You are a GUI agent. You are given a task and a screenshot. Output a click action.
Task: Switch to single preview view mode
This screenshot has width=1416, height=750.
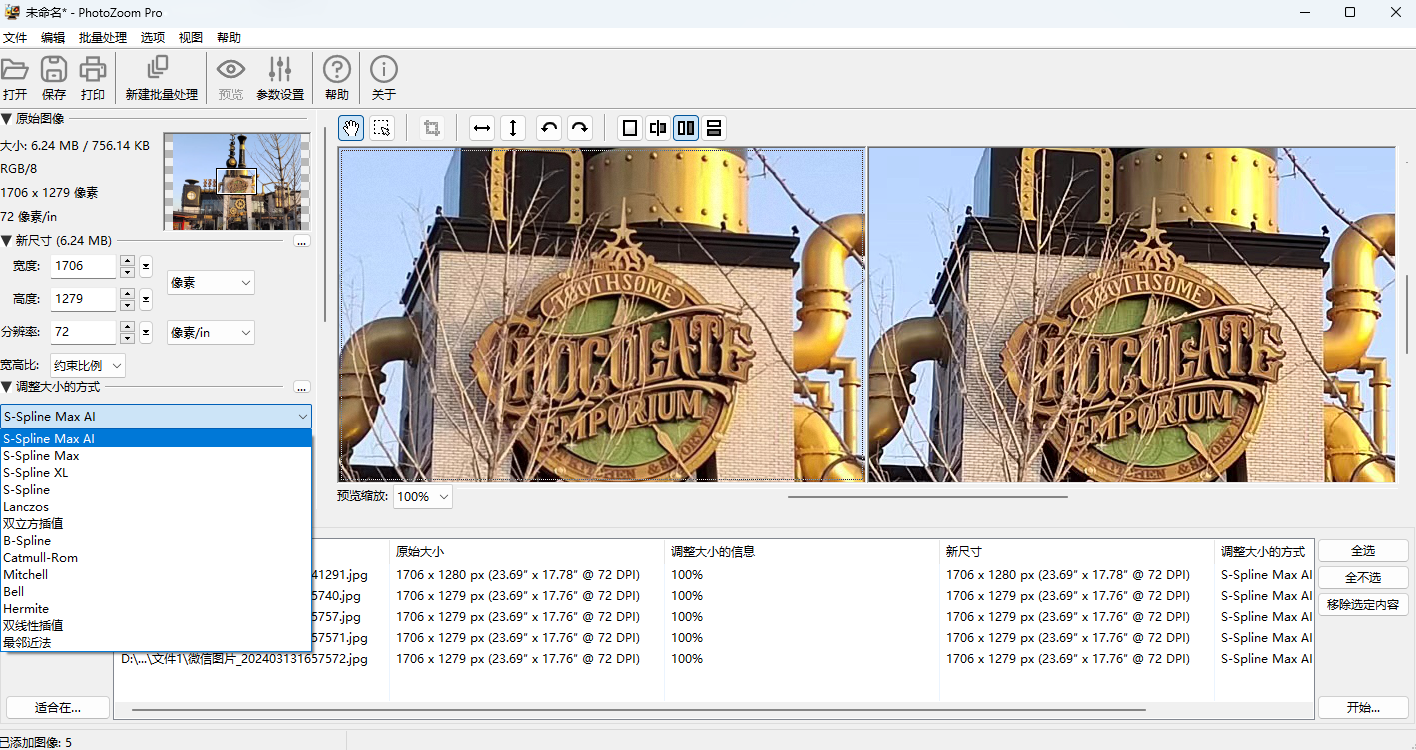click(630, 128)
